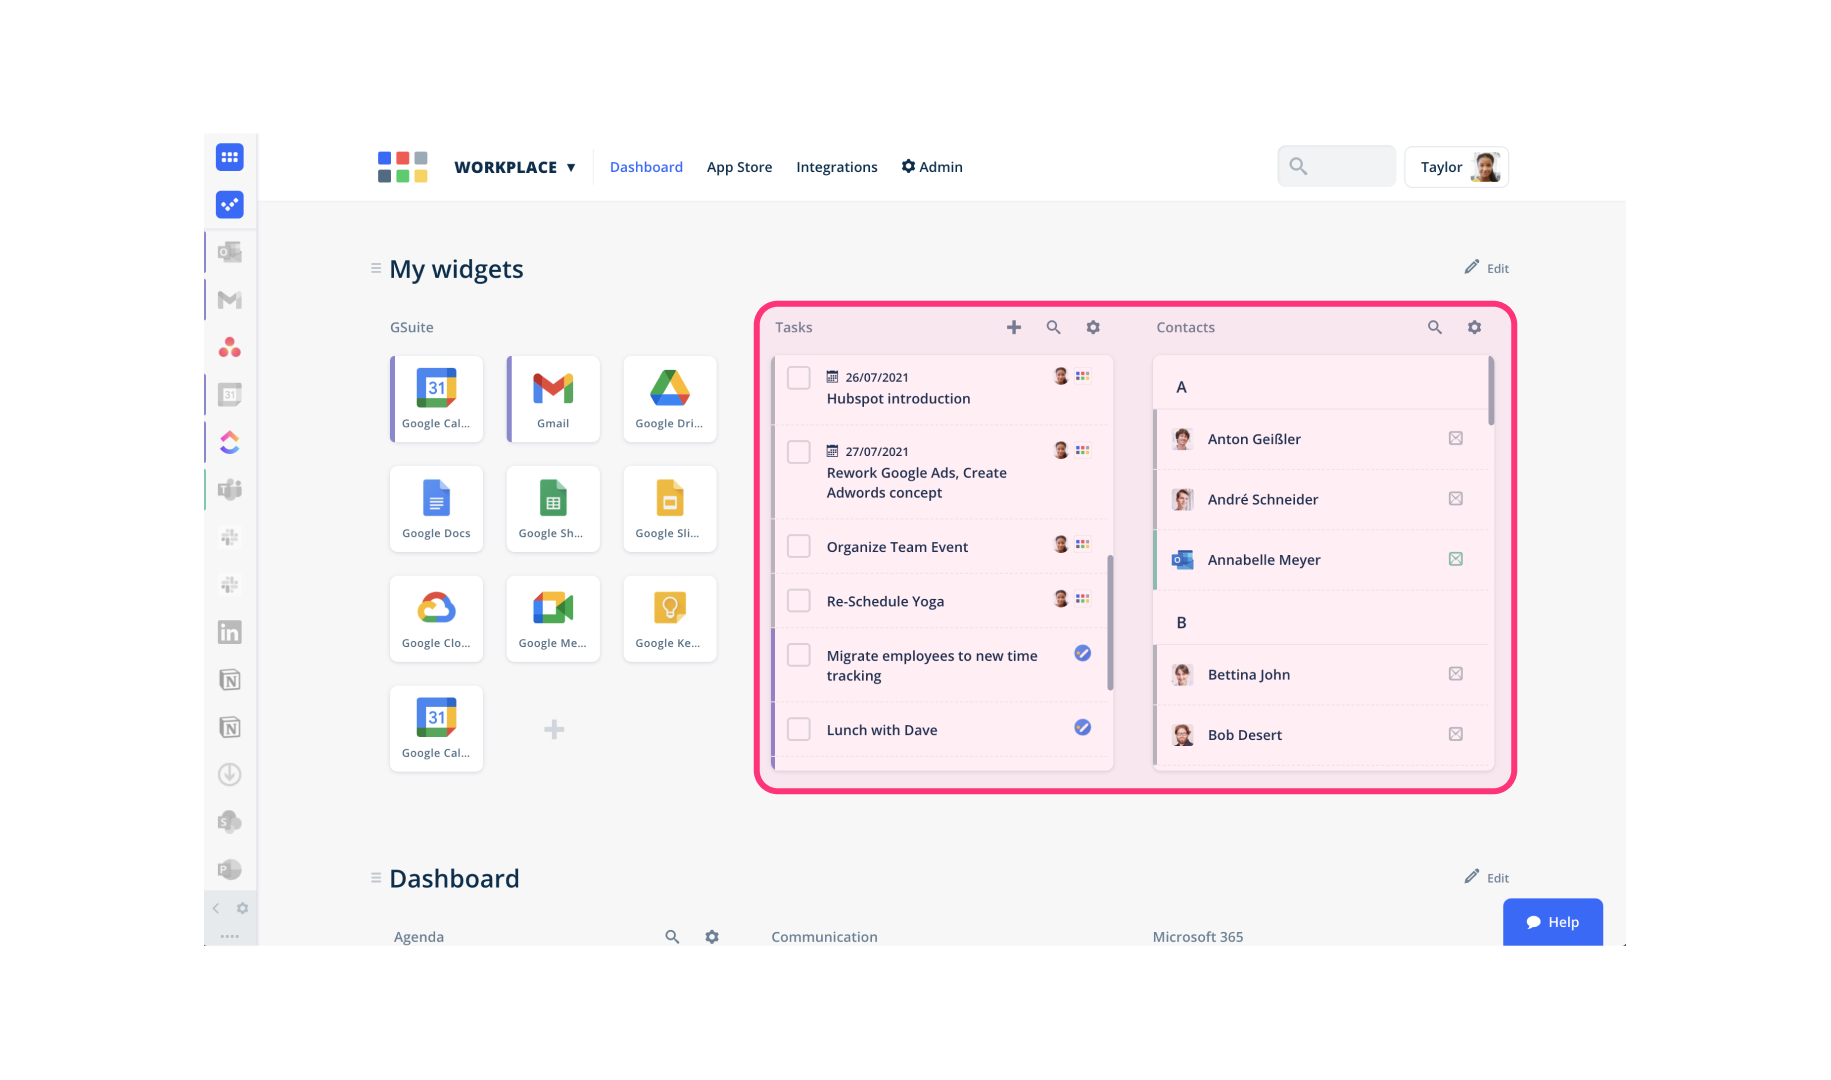Image resolution: width=1831 pixels, height=1080 pixels.
Task: Email Bob Desert via envelope icon
Action: point(1456,734)
